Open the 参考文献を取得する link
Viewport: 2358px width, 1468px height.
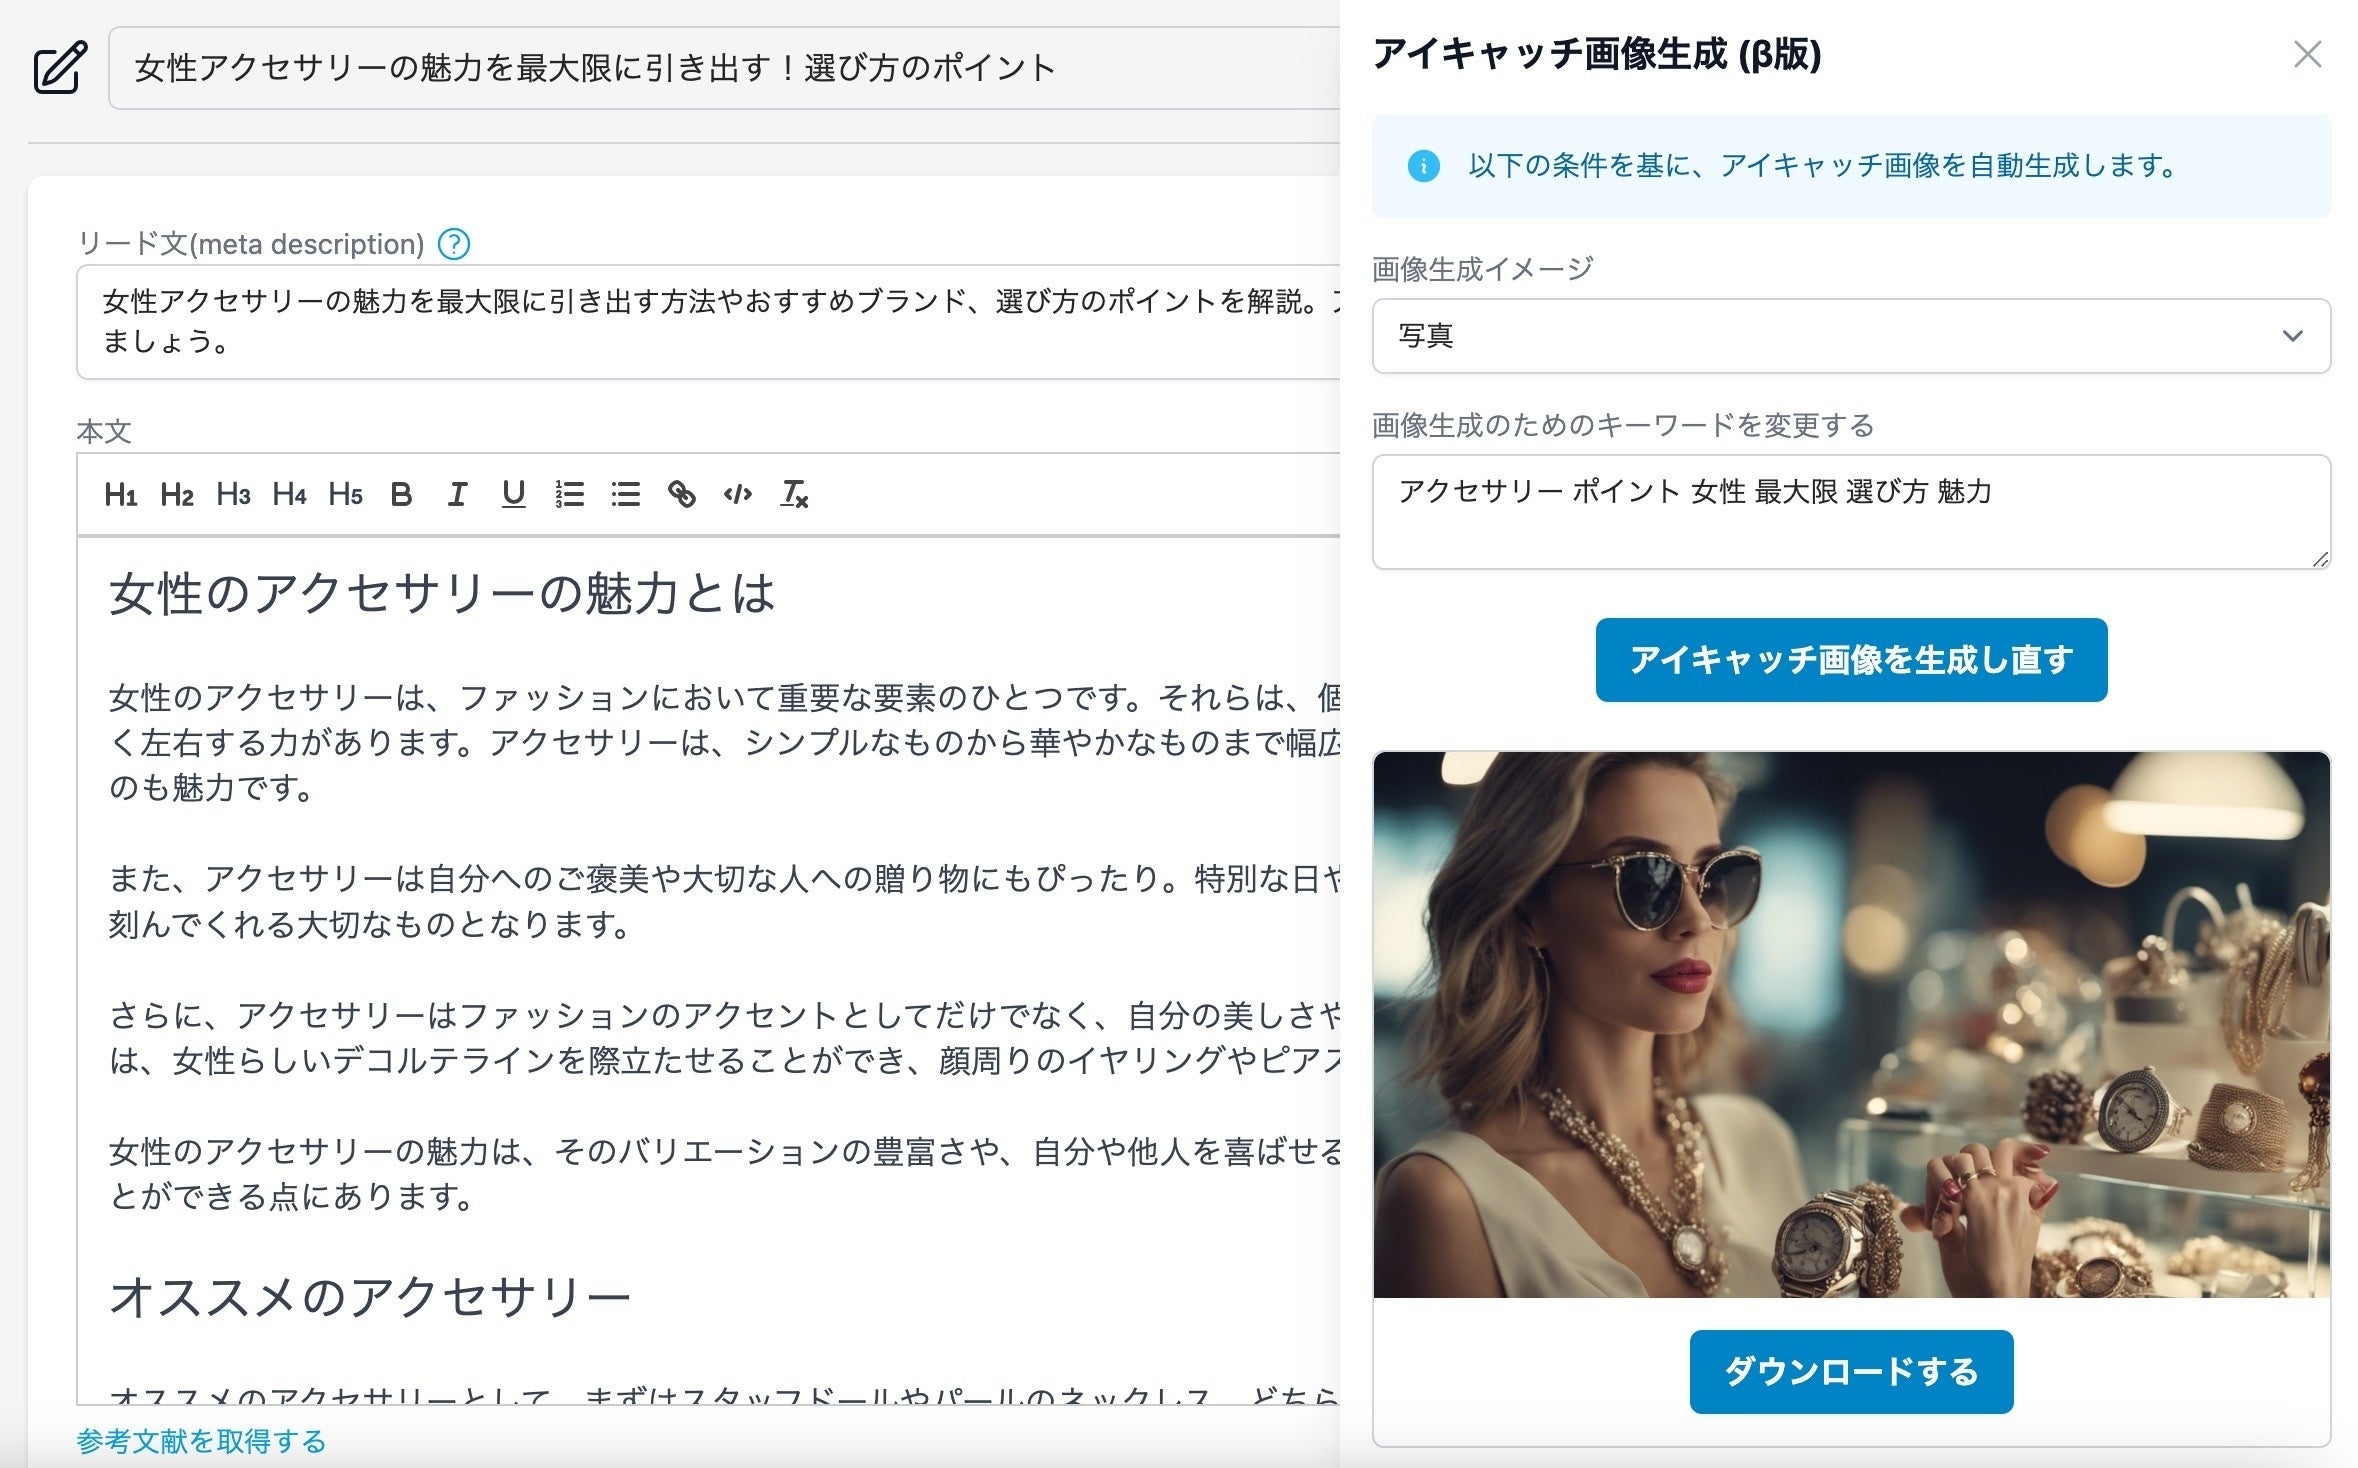(201, 1441)
